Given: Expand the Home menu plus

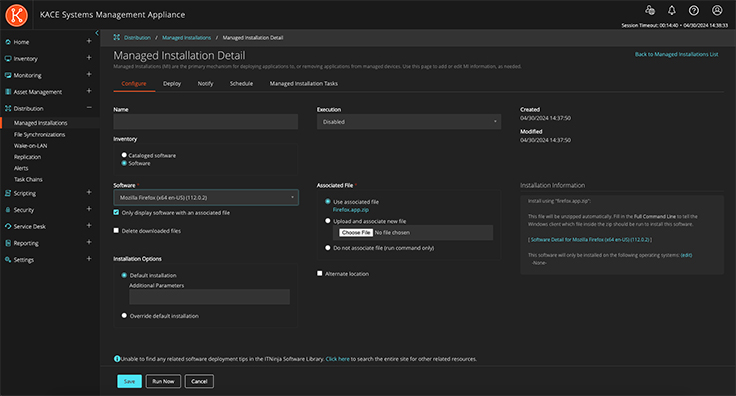Looking at the screenshot, I should pos(89,41).
